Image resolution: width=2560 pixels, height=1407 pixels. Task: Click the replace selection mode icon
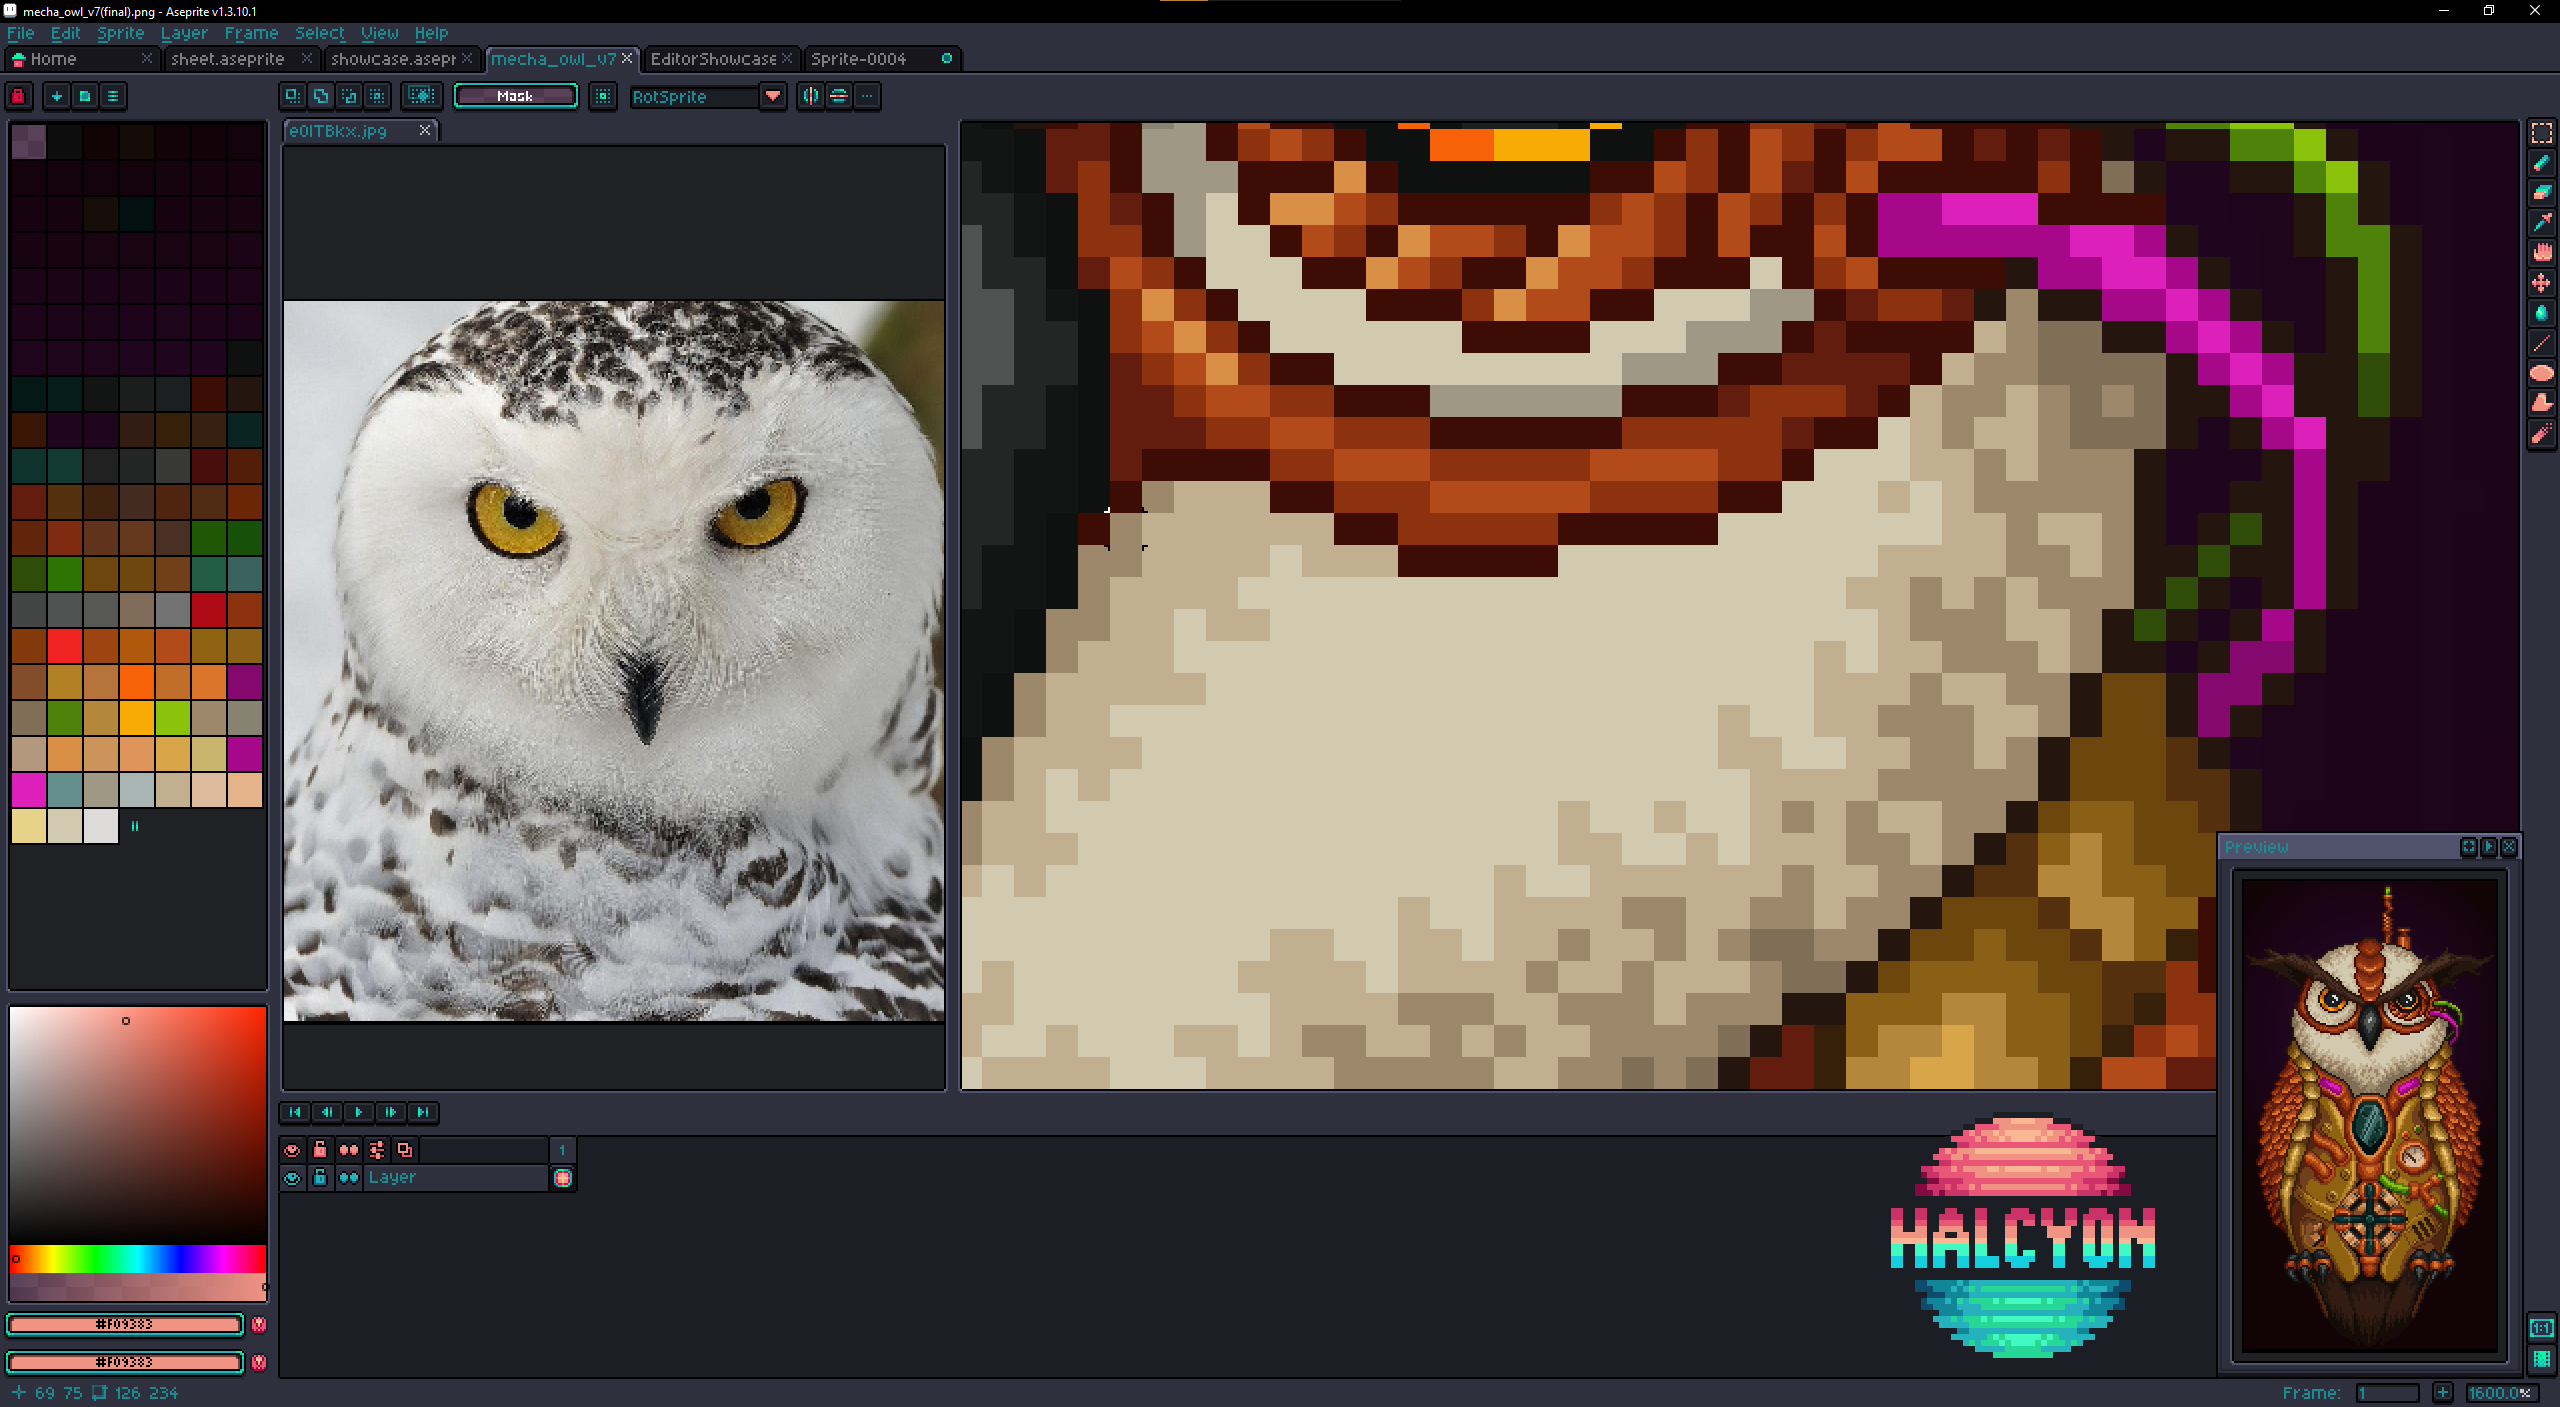click(292, 96)
